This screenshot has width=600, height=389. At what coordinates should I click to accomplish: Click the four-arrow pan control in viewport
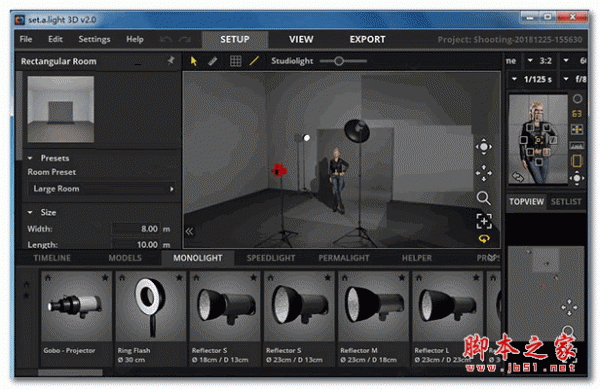(484, 173)
